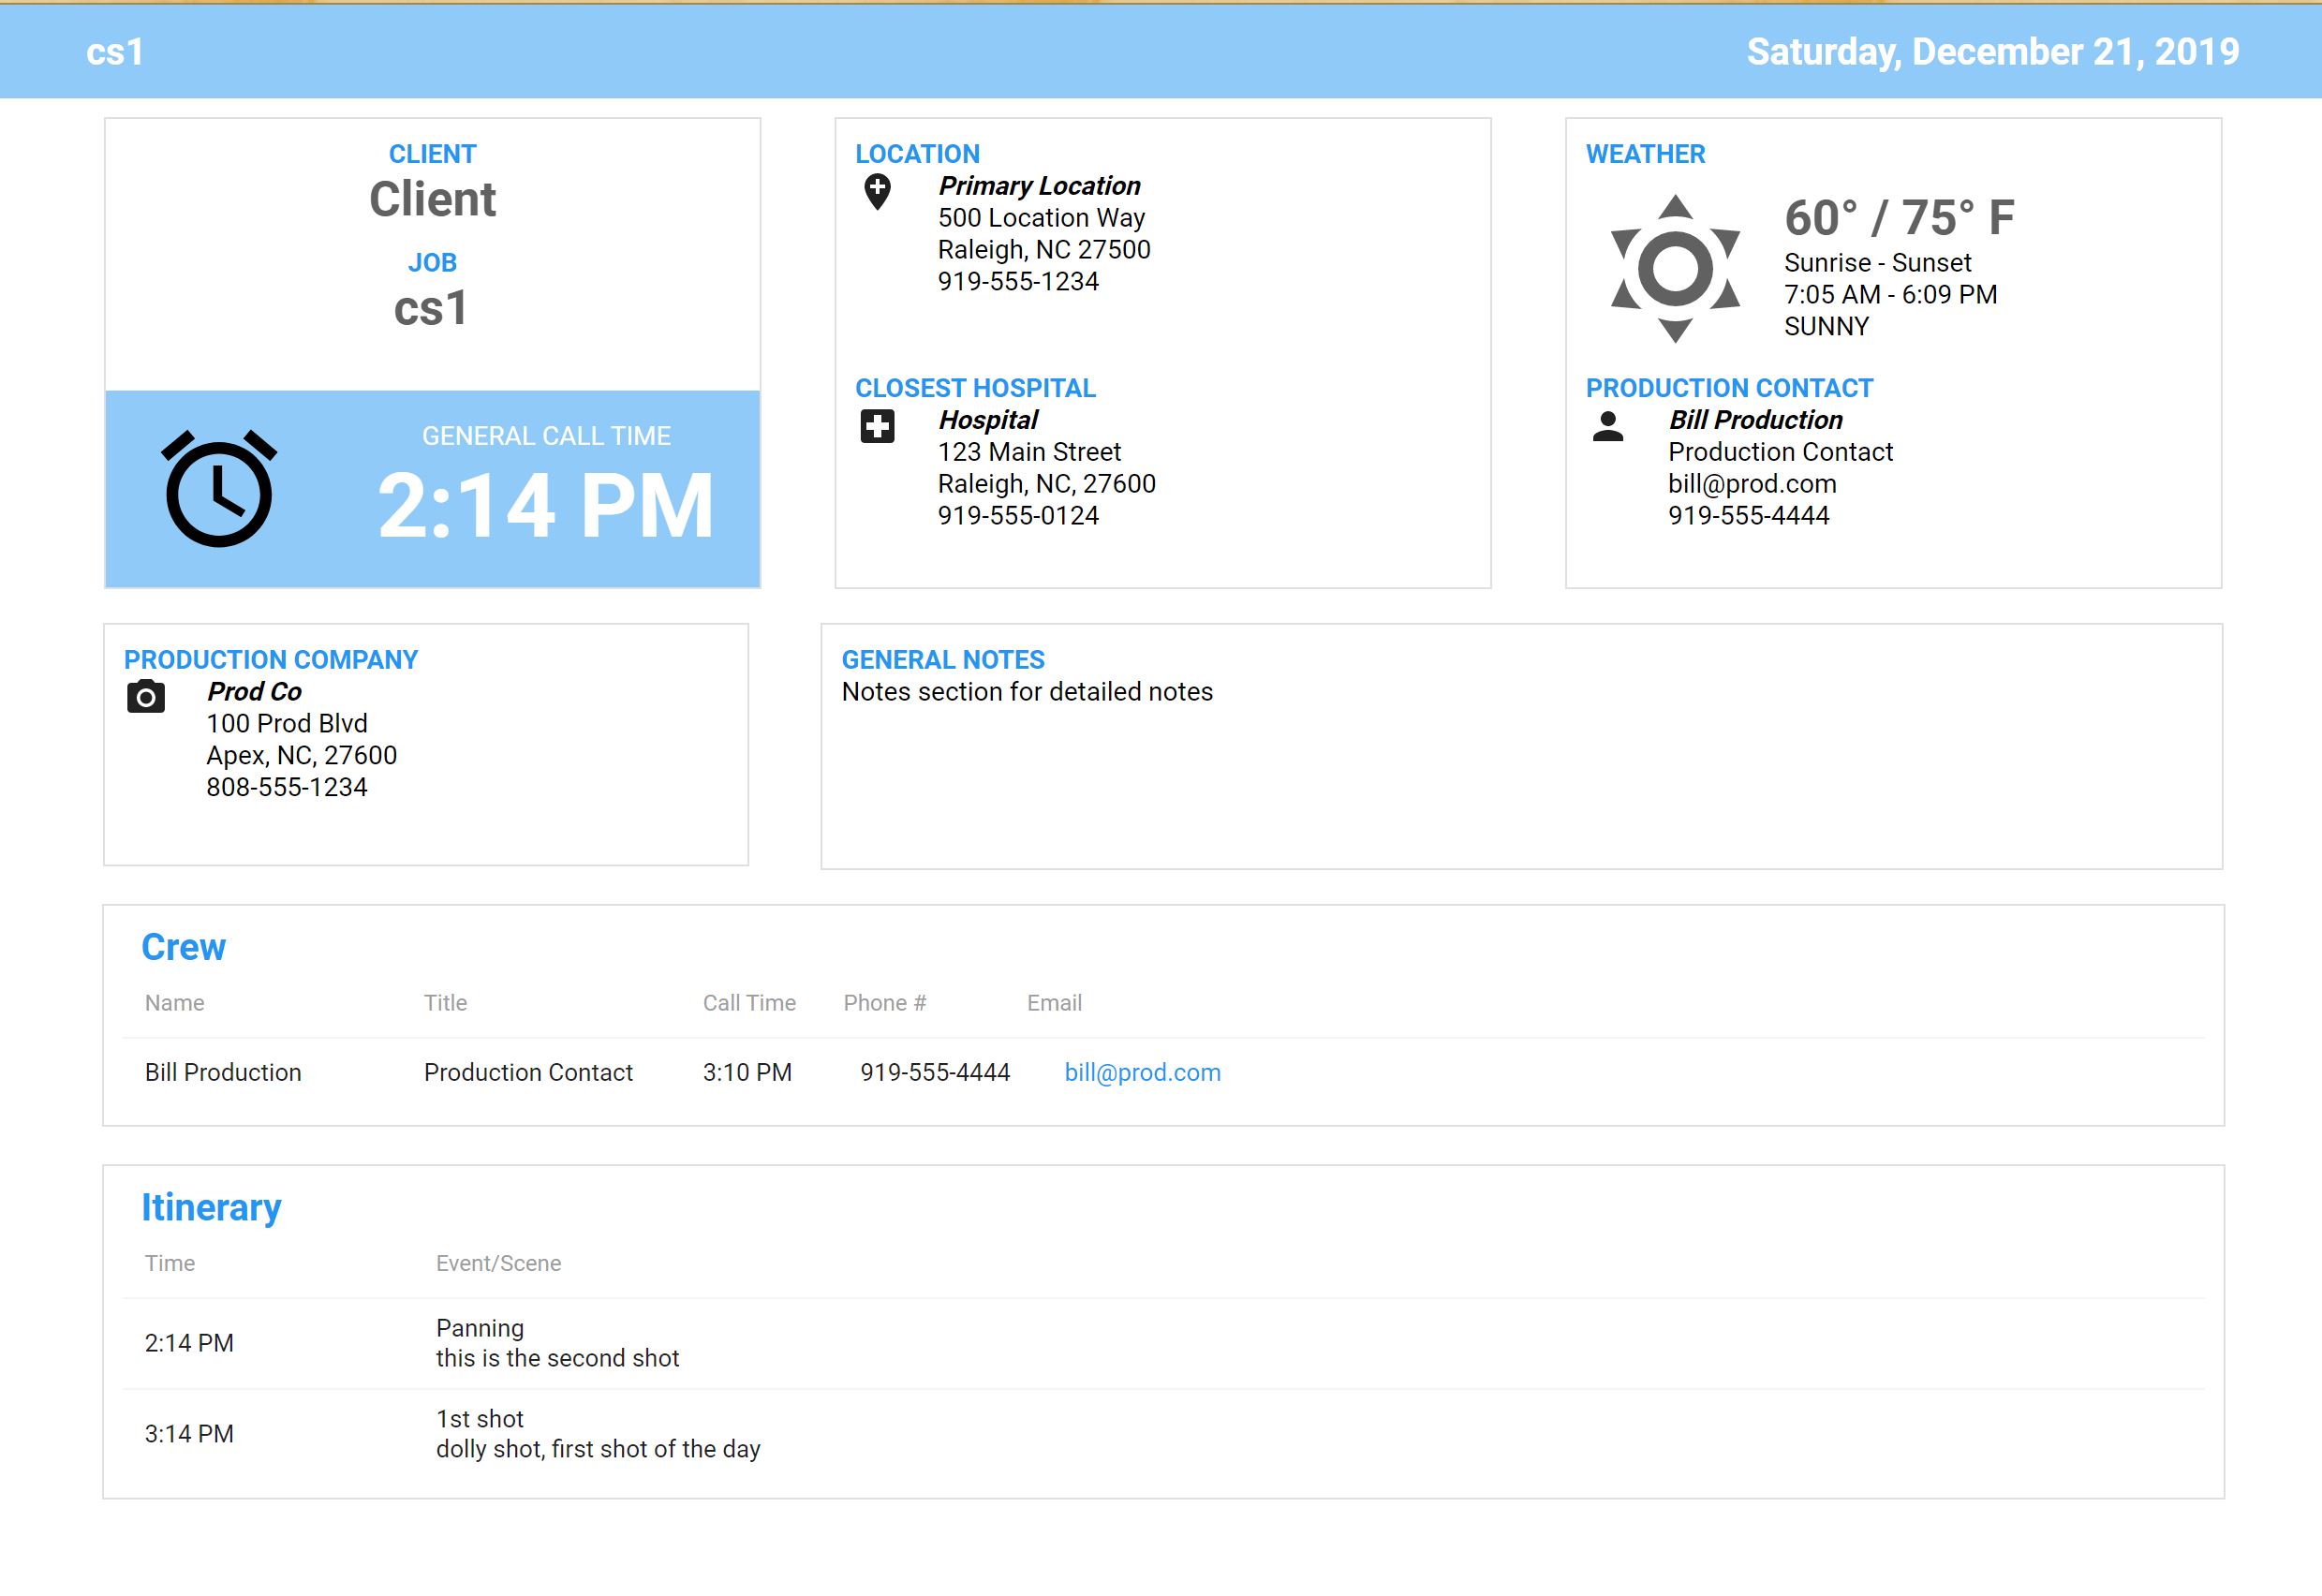Image resolution: width=2322 pixels, height=1596 pixels.
Task: Click the cs1 job name
Action: pyautogui.click(x=431, y=308)
